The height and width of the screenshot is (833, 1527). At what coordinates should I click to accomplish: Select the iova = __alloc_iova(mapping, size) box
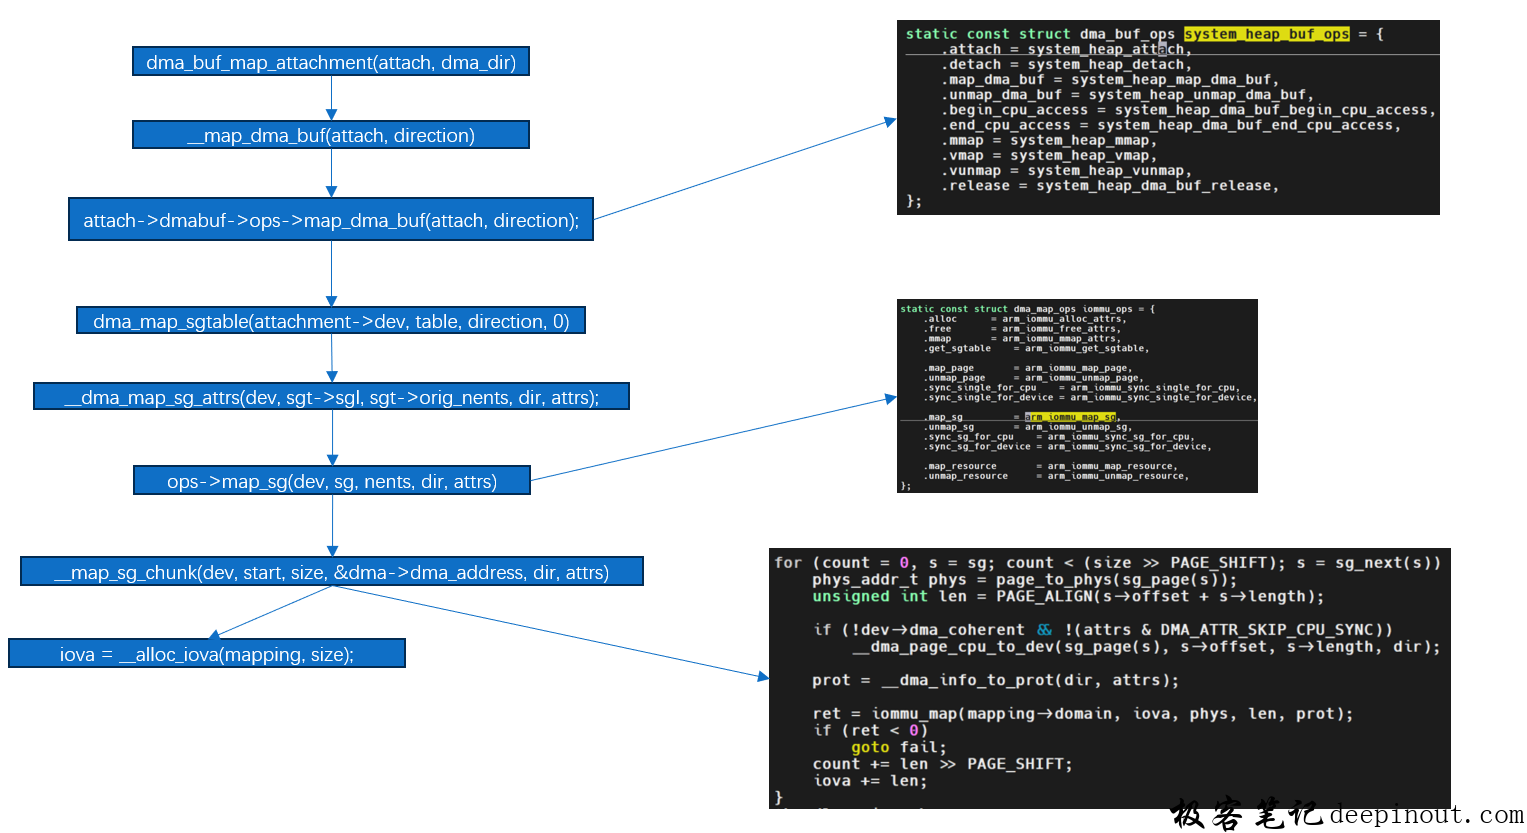point(207,654)
